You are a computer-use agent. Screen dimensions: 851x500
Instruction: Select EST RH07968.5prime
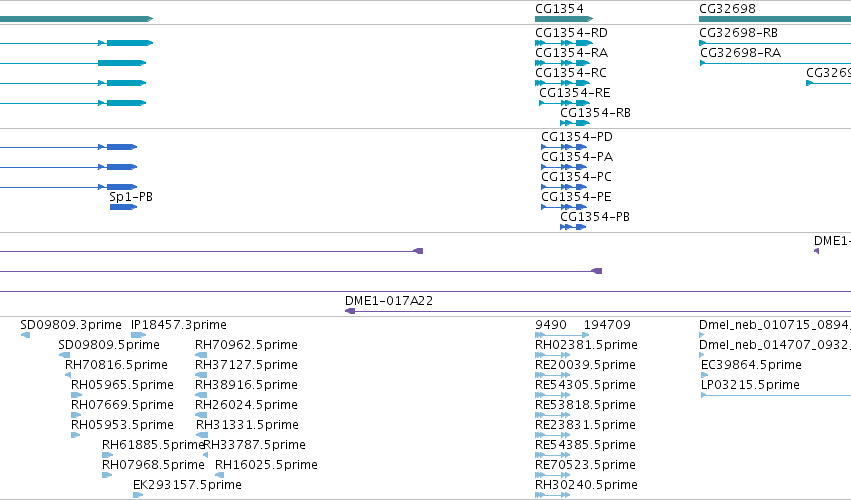(x=154, y=465)
